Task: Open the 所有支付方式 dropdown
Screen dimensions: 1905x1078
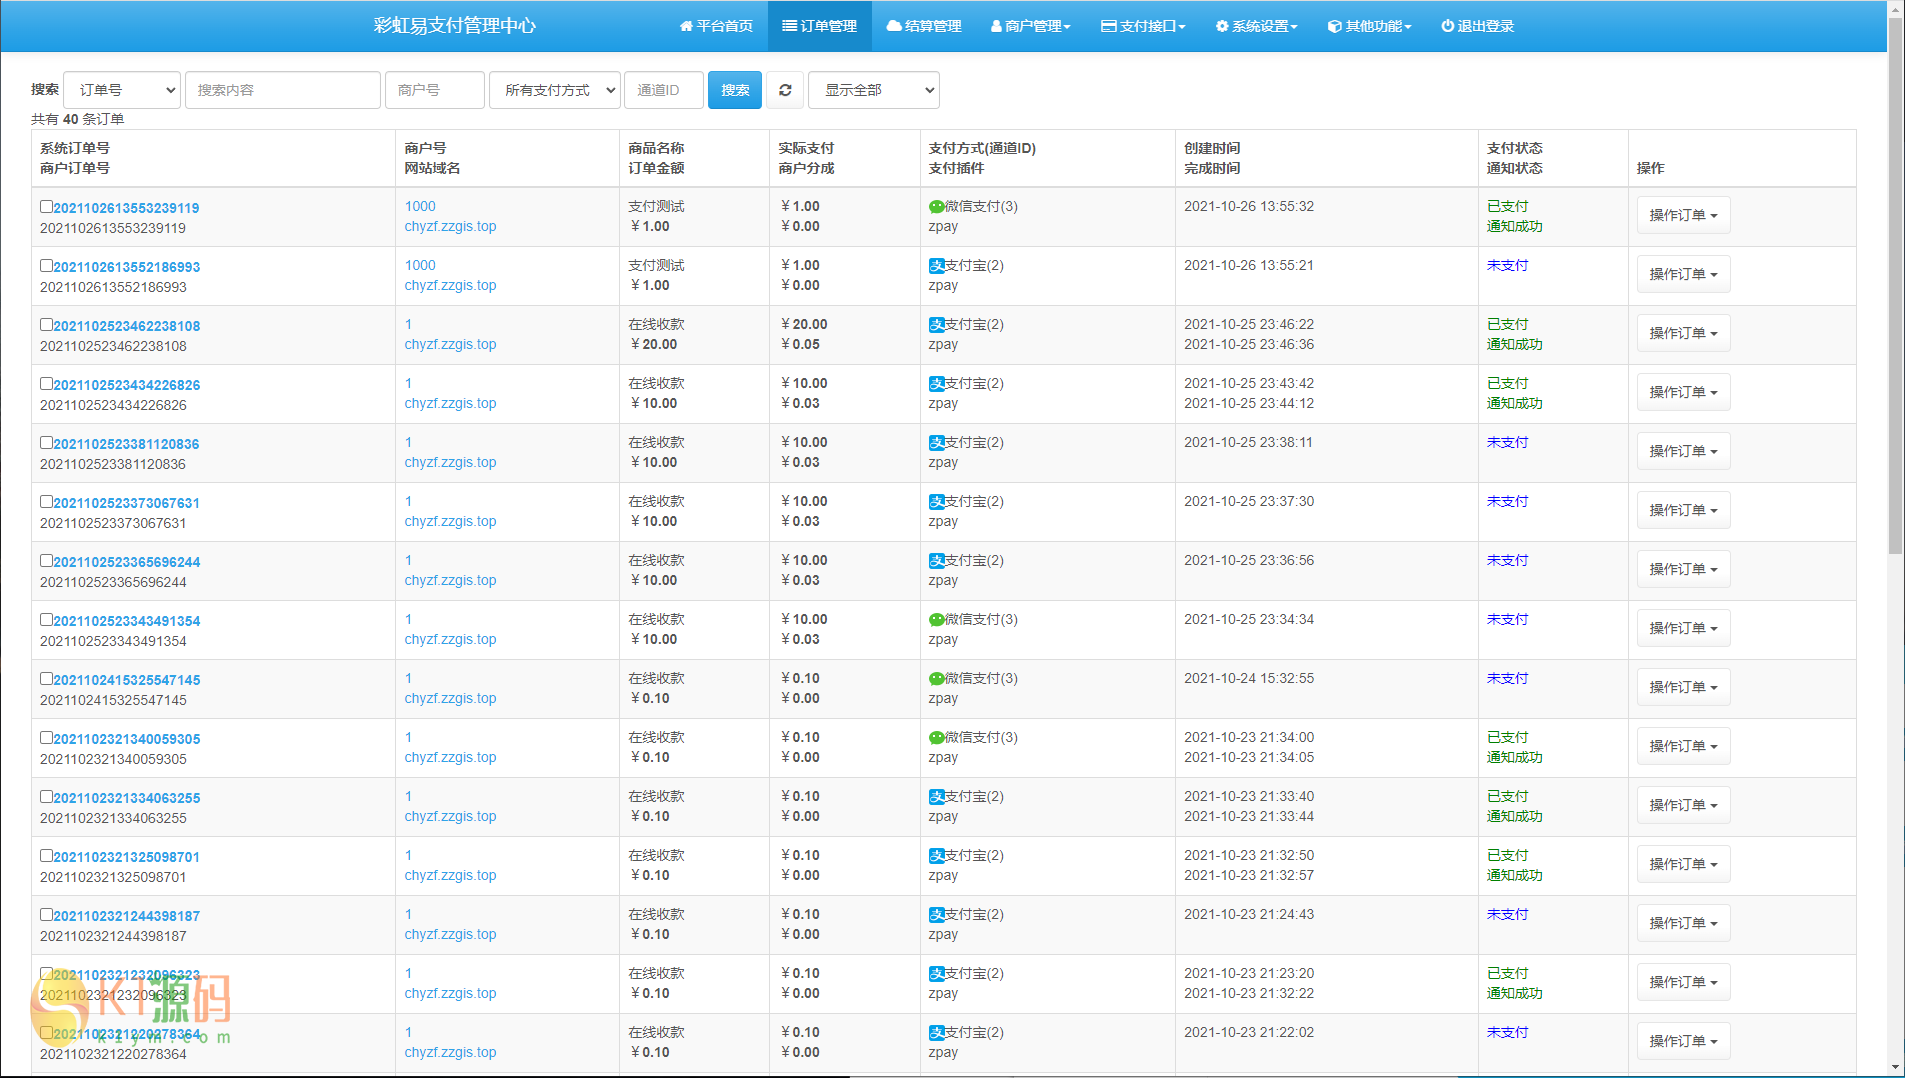Action: tap(555, 90)
